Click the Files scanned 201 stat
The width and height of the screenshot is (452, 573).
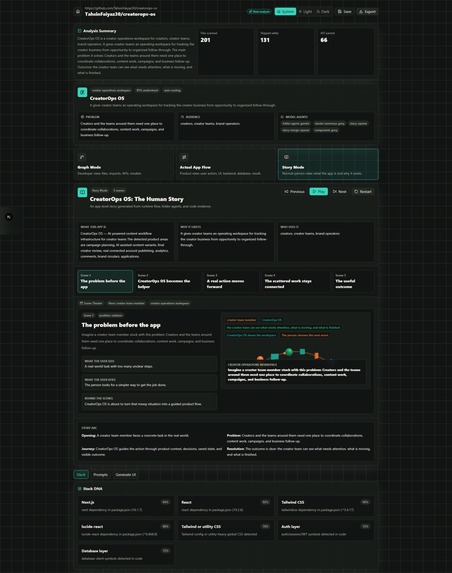pos(226,52)
